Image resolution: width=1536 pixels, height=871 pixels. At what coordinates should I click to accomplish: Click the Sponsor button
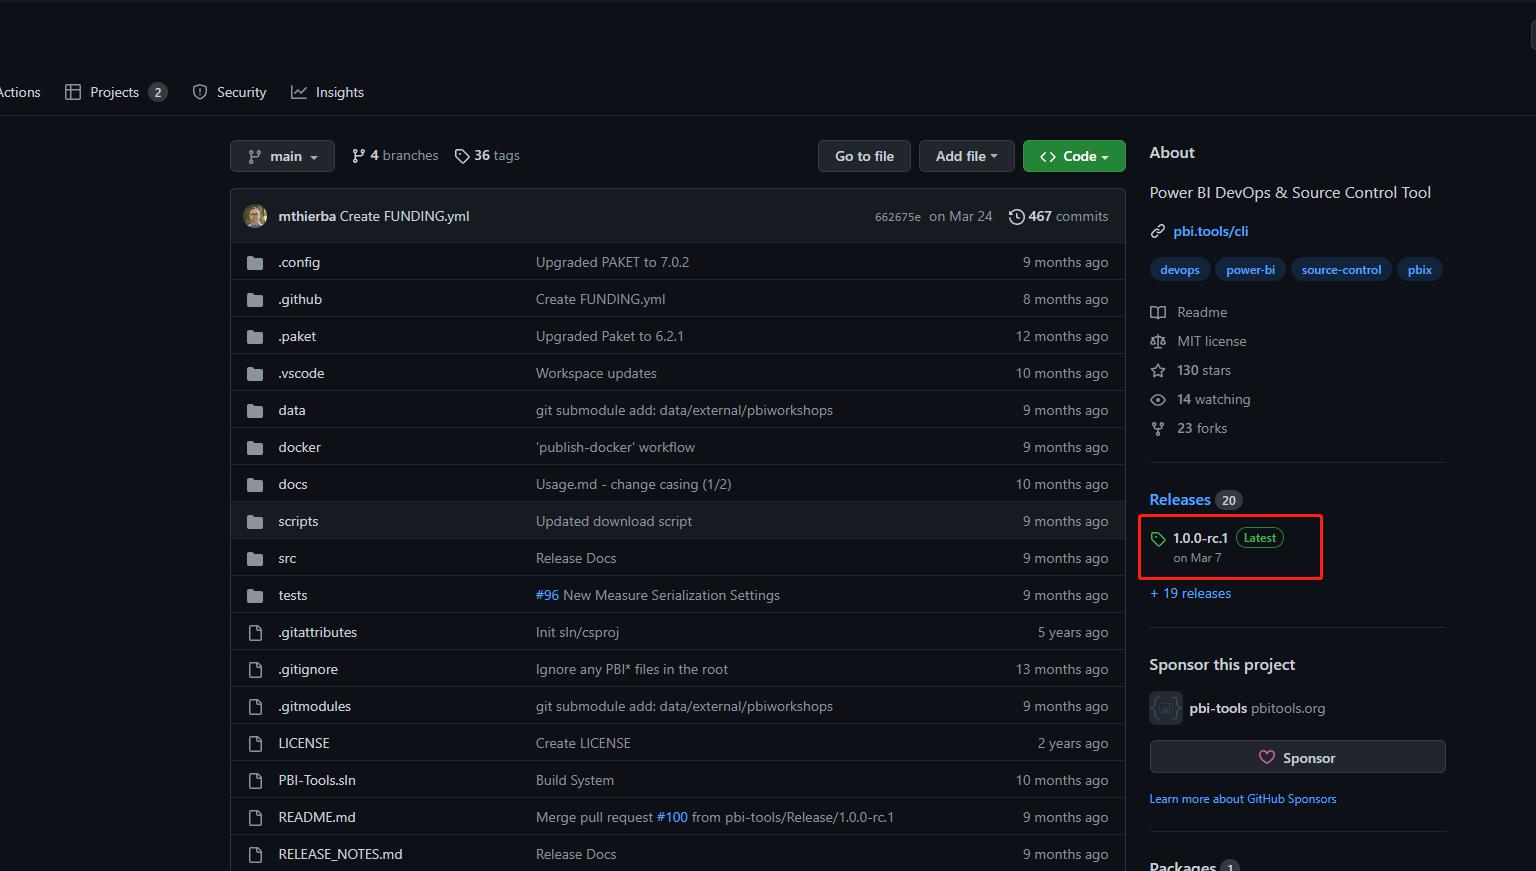[x=1296, y=757]
